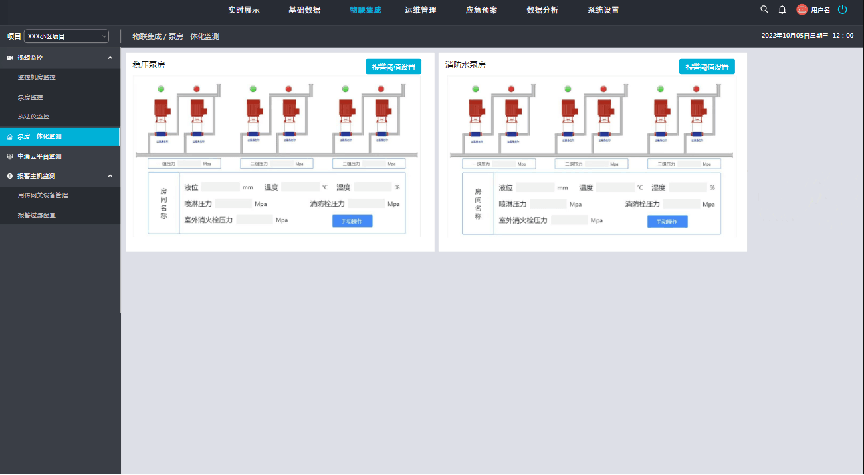Open the search icon in top bar
The height and width of the screenshot is (475, 864).
click(x=764, y=9)
